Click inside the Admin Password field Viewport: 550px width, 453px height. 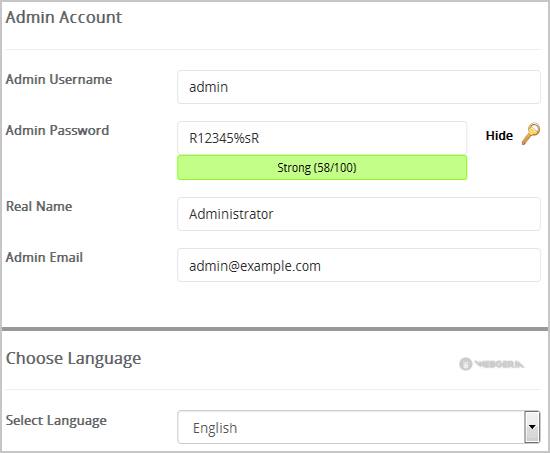(322, 138)
